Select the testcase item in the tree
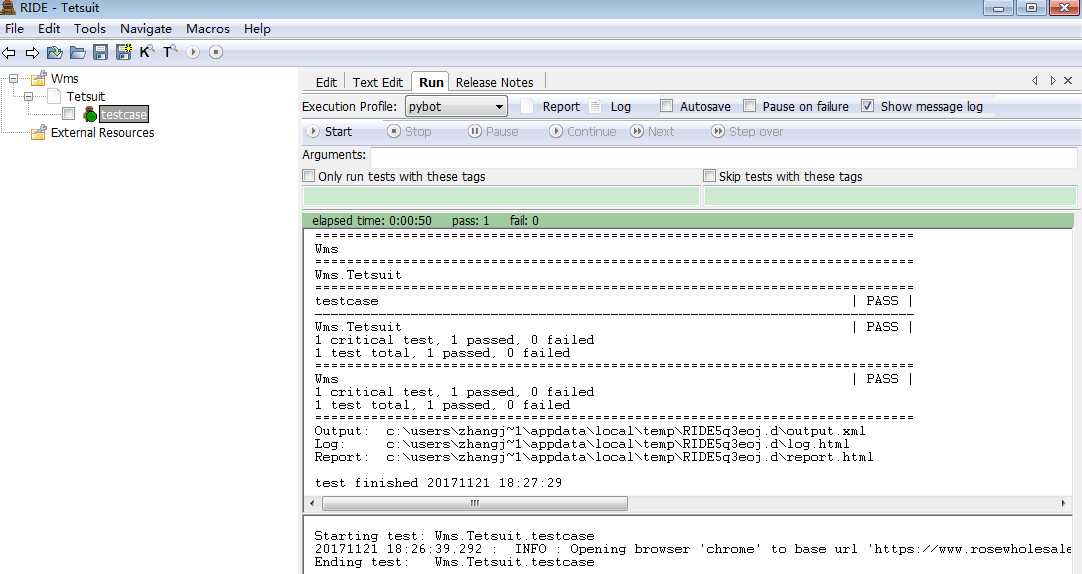This screenshot has width=1082, height=574. pyautogui.click(x=124, y=115)
